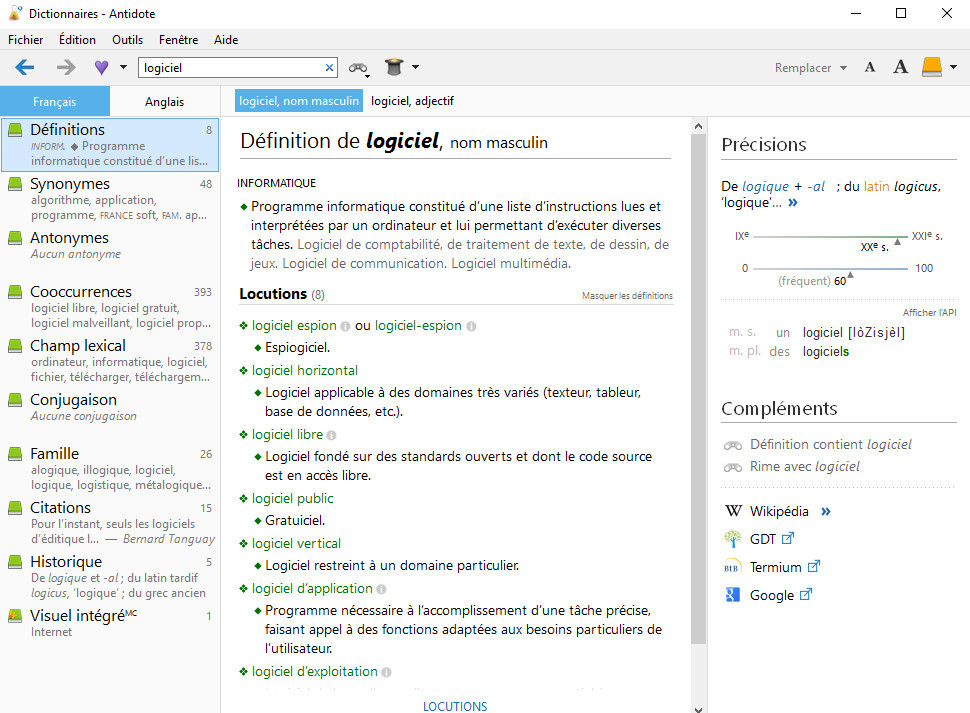
Task: Click the Visuel intégré book icon
Action: pos(15,616)
